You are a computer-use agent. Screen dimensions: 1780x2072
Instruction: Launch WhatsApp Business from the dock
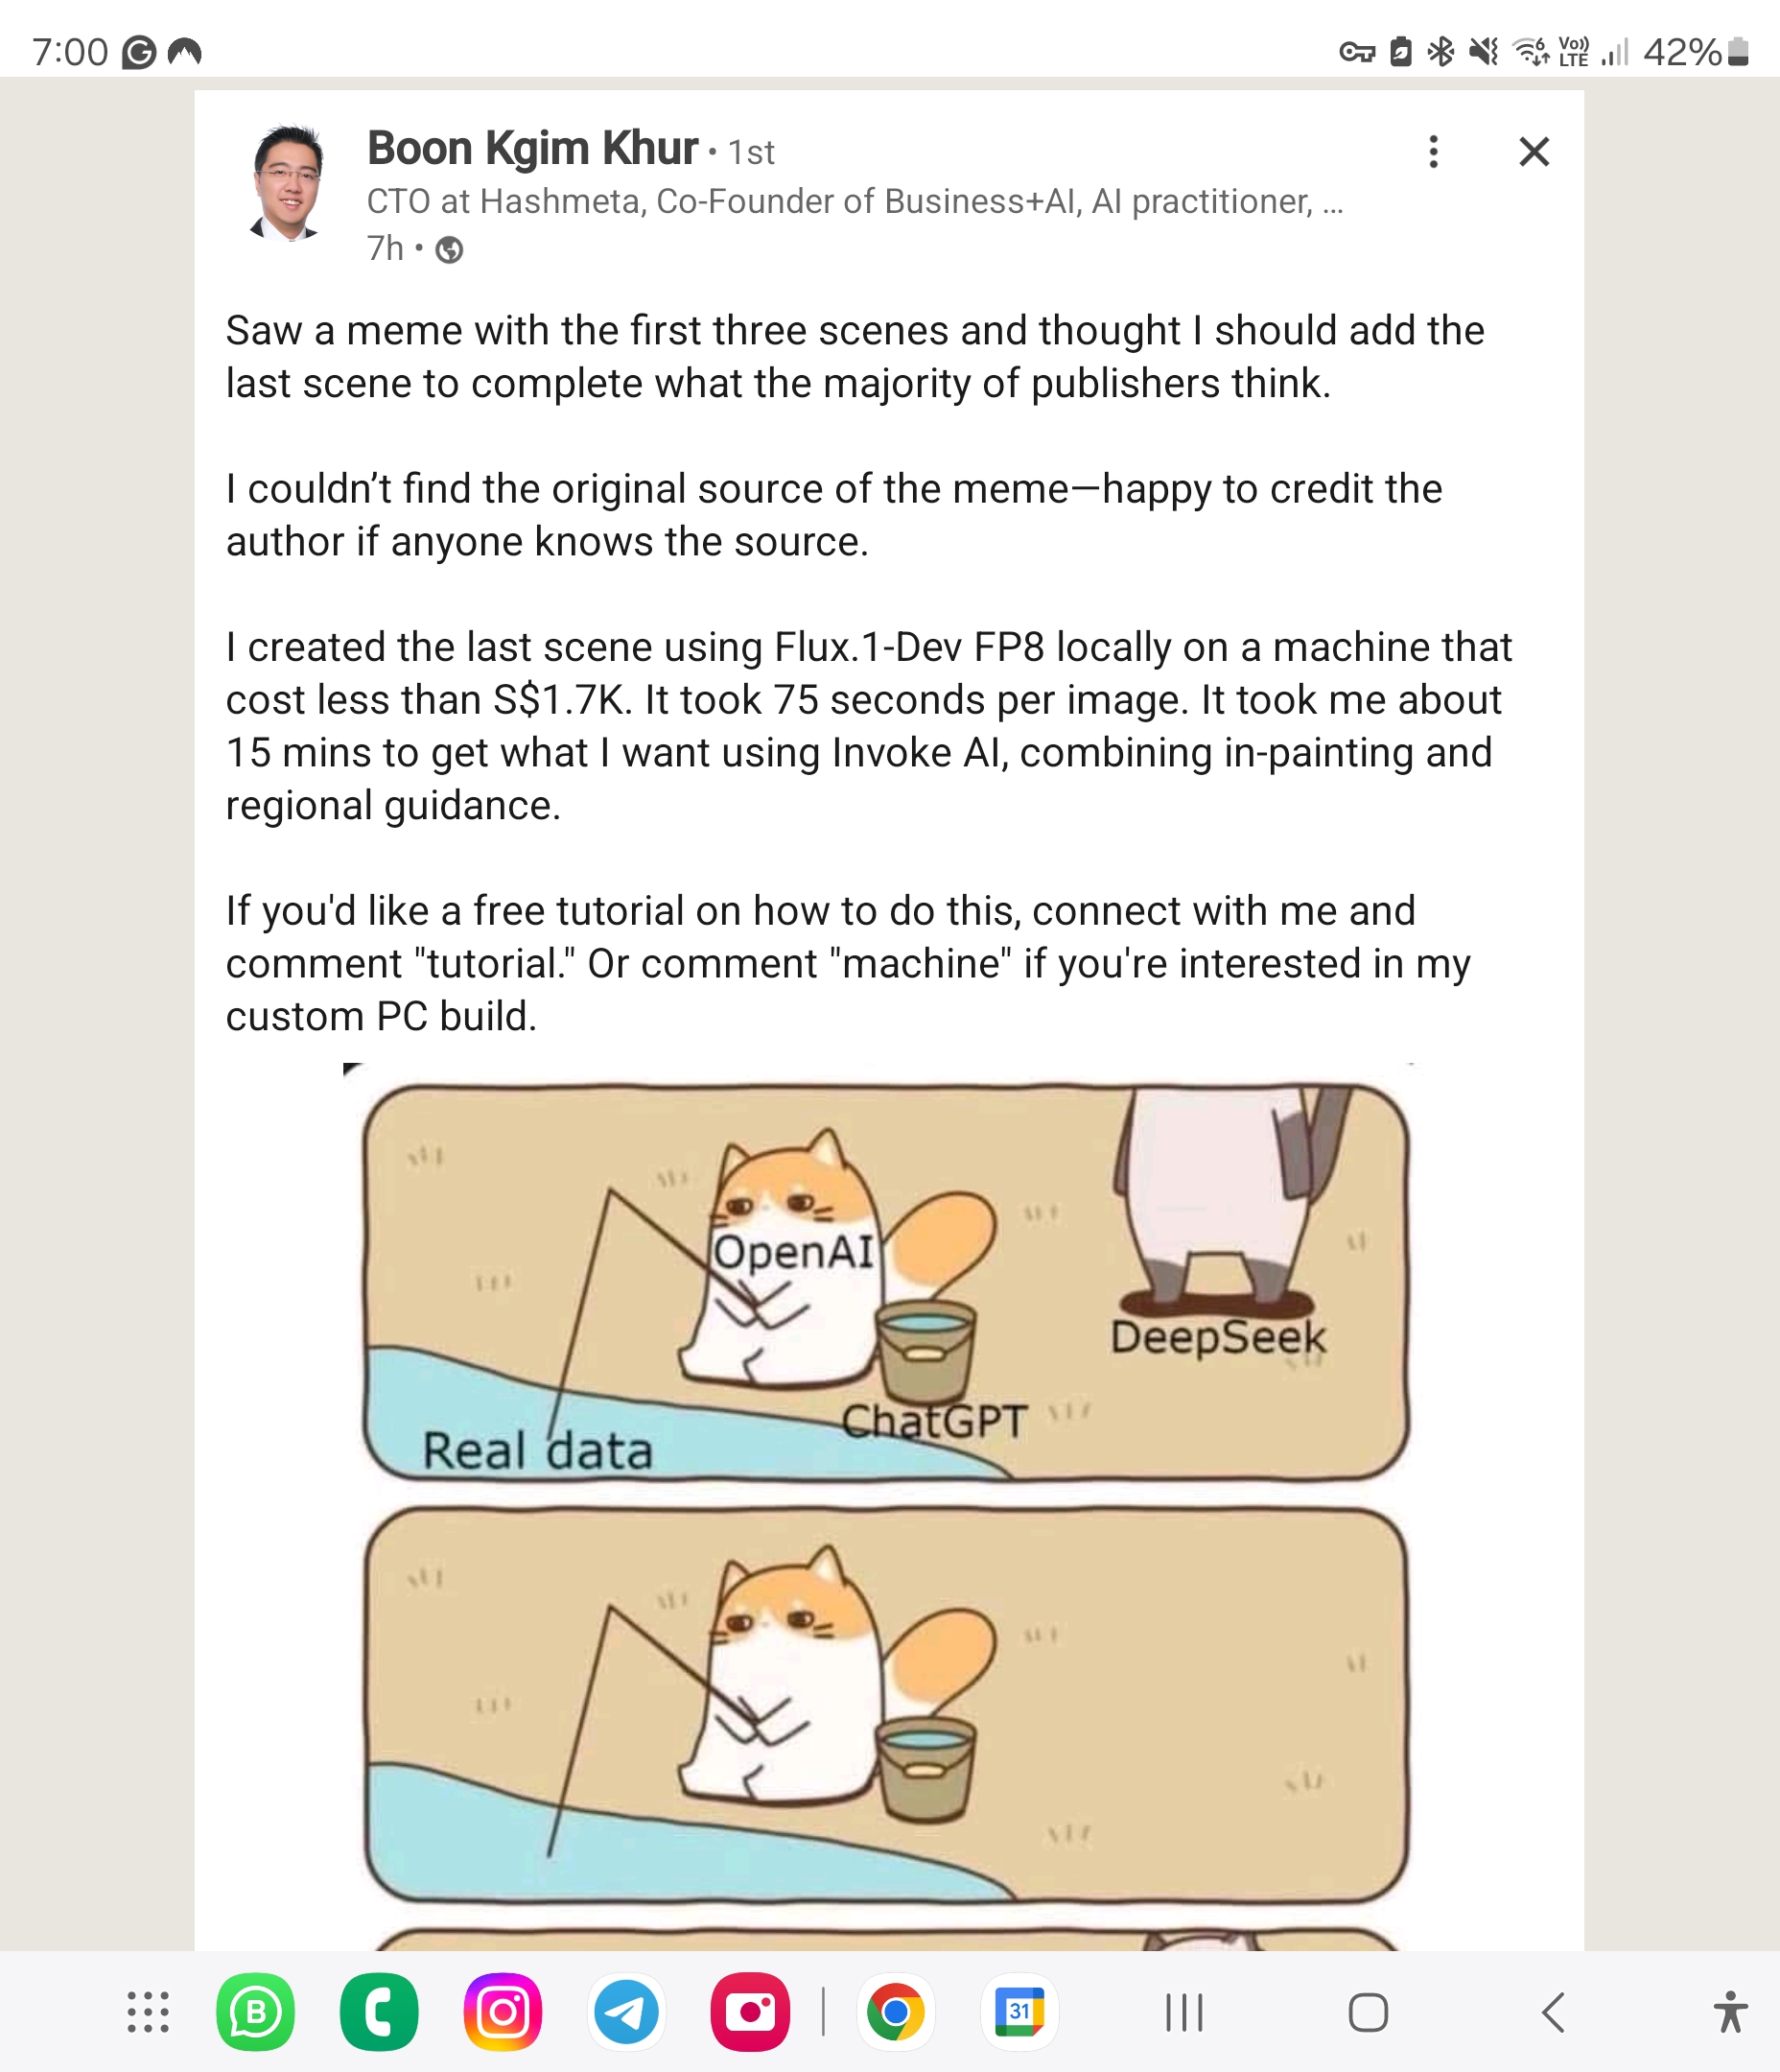[x=256, y=2012]
